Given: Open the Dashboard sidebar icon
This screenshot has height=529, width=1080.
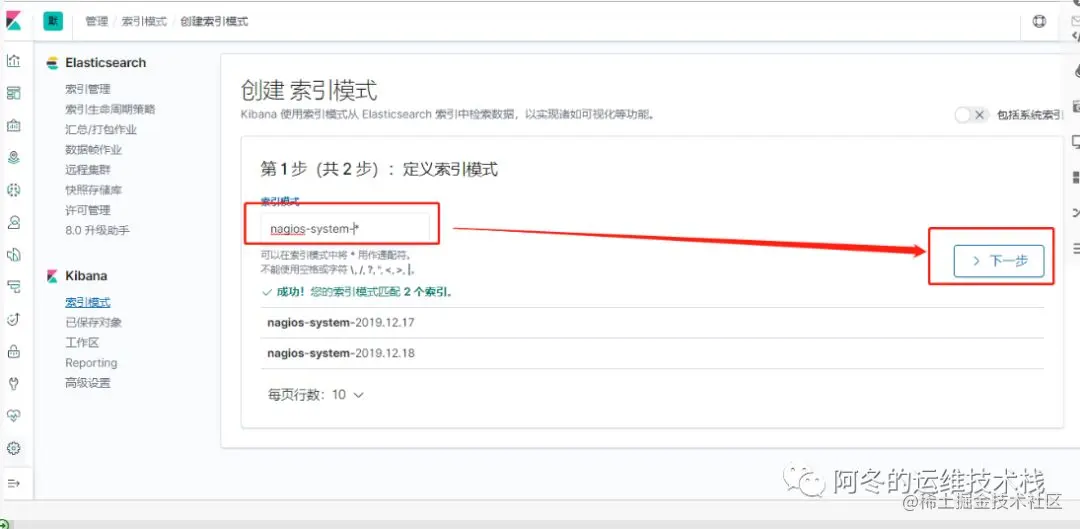Looking at the screenshot, I should pos(13,93).
